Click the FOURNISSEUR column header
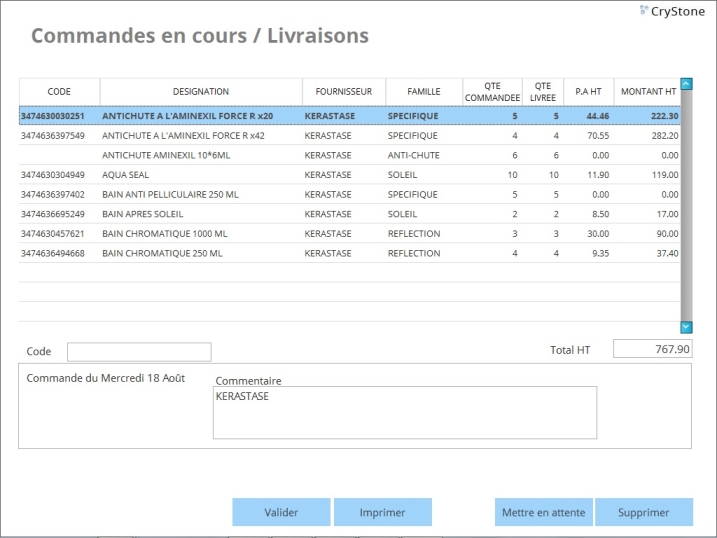This screenshot has height=538, width=717. click(344, 91)
